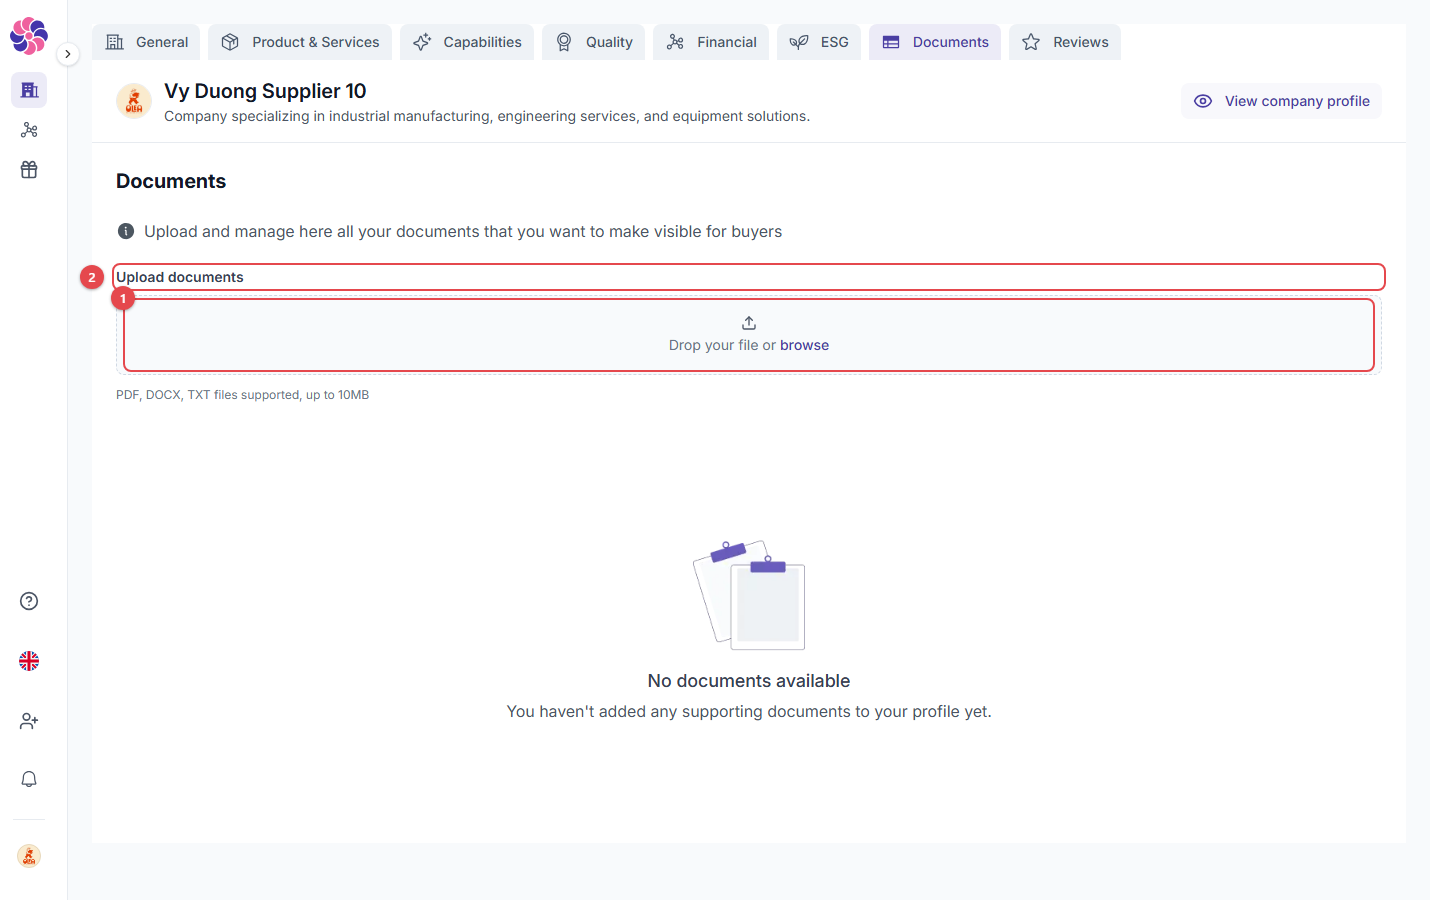Open the company building sidebar icon
Screen dimensions: 1440x900
tap(29, 90)
